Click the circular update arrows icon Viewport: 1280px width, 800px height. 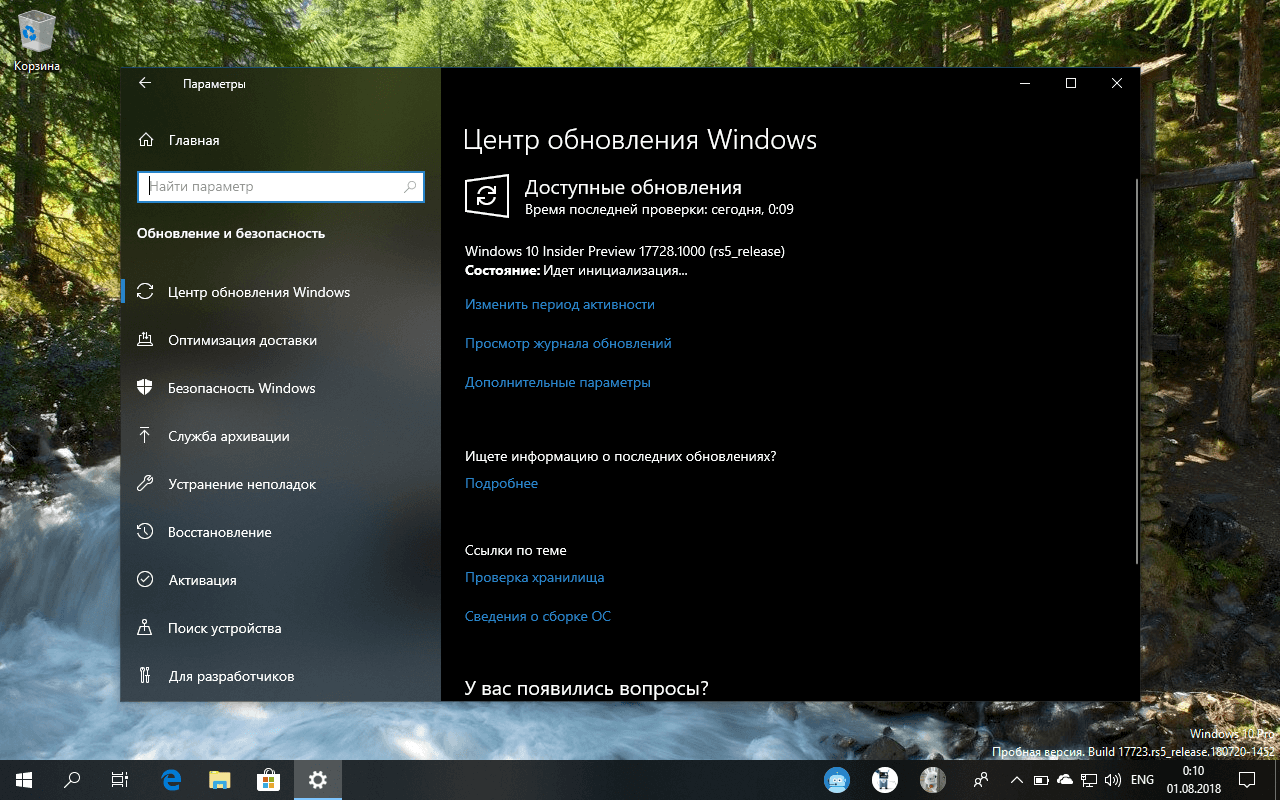coord(486,196)
